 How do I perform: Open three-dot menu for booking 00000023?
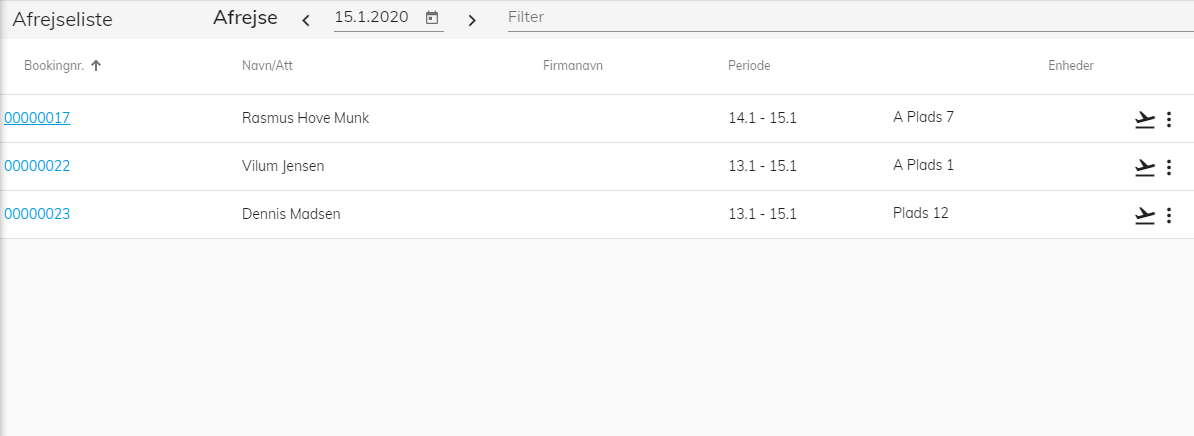(1169, 215)
